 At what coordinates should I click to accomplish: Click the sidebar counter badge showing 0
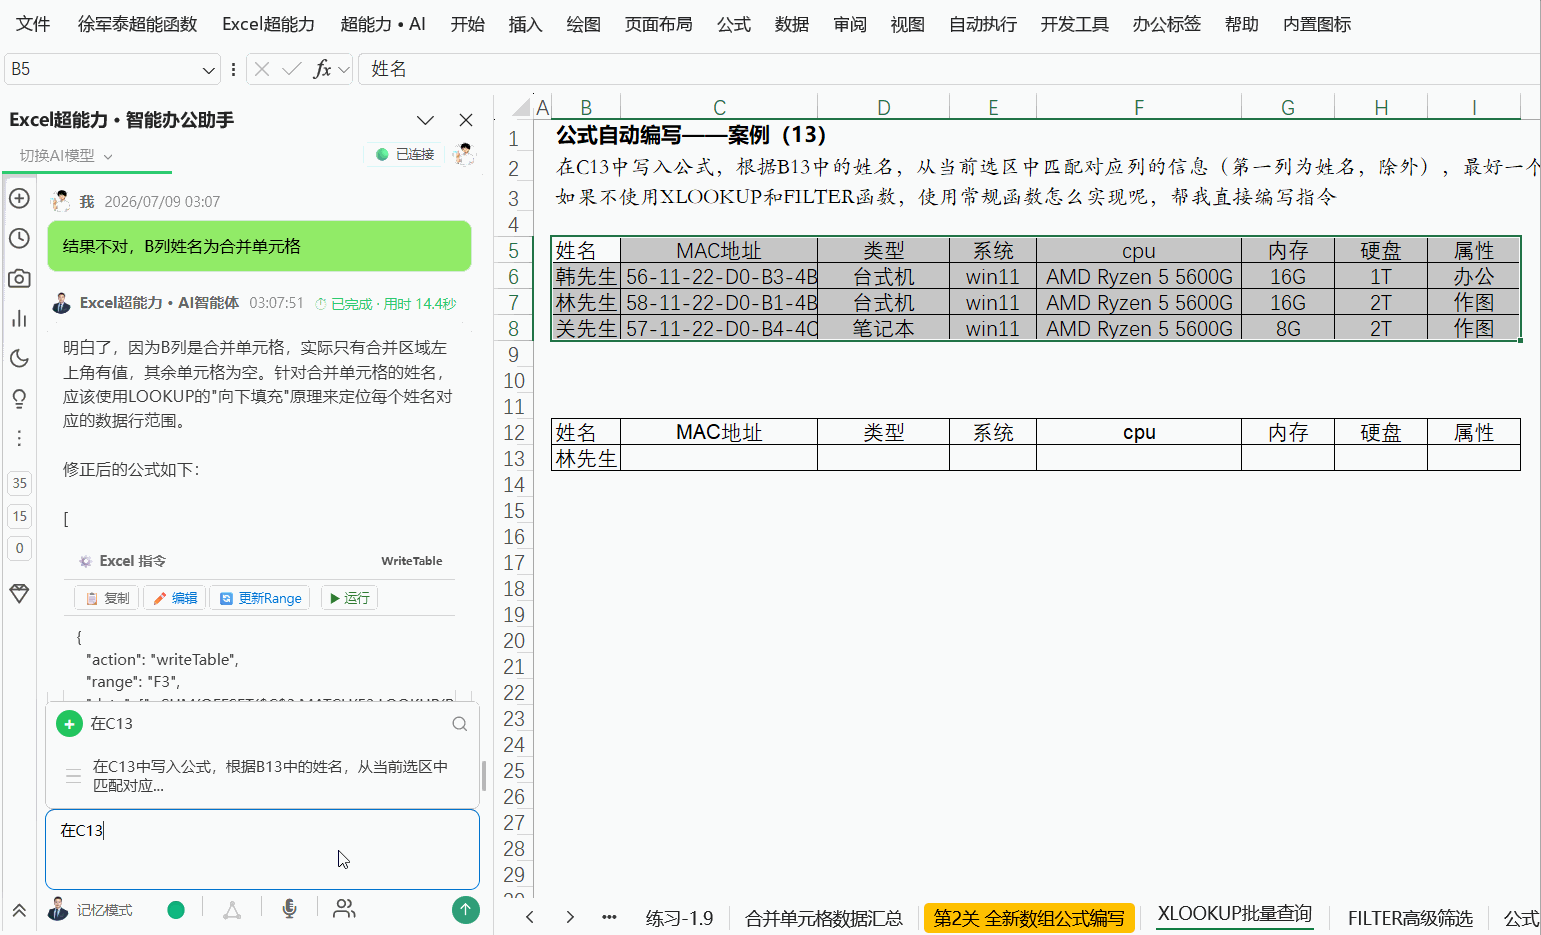[19, 548]
